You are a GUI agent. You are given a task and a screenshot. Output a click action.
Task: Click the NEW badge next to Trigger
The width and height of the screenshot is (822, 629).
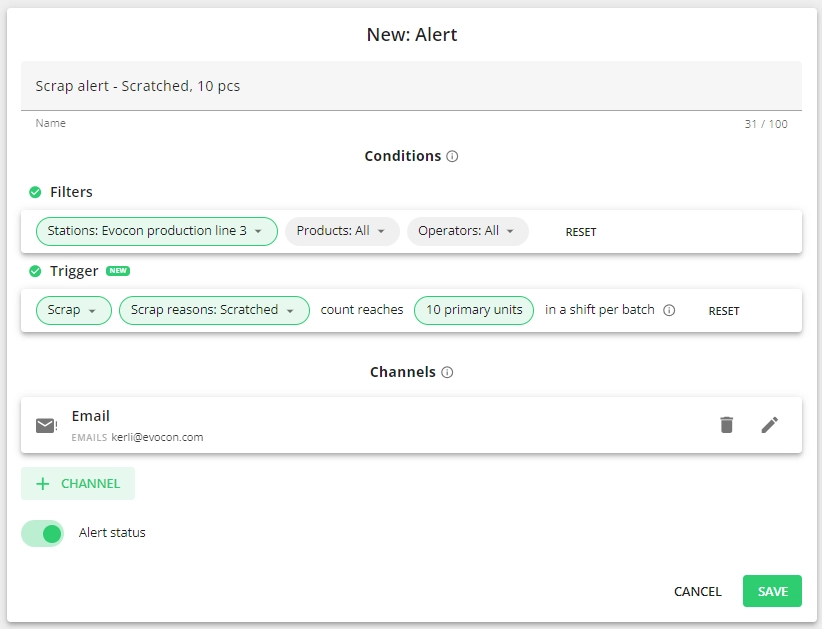pos(118,271)
